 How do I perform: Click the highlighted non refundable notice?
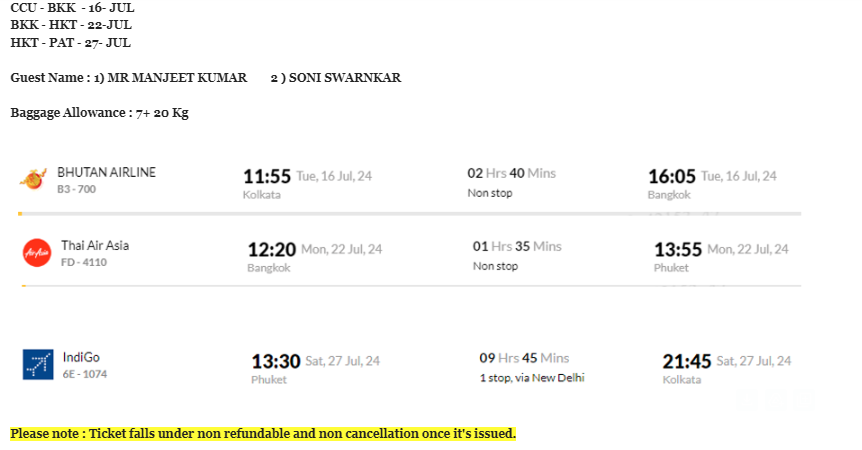263,434
